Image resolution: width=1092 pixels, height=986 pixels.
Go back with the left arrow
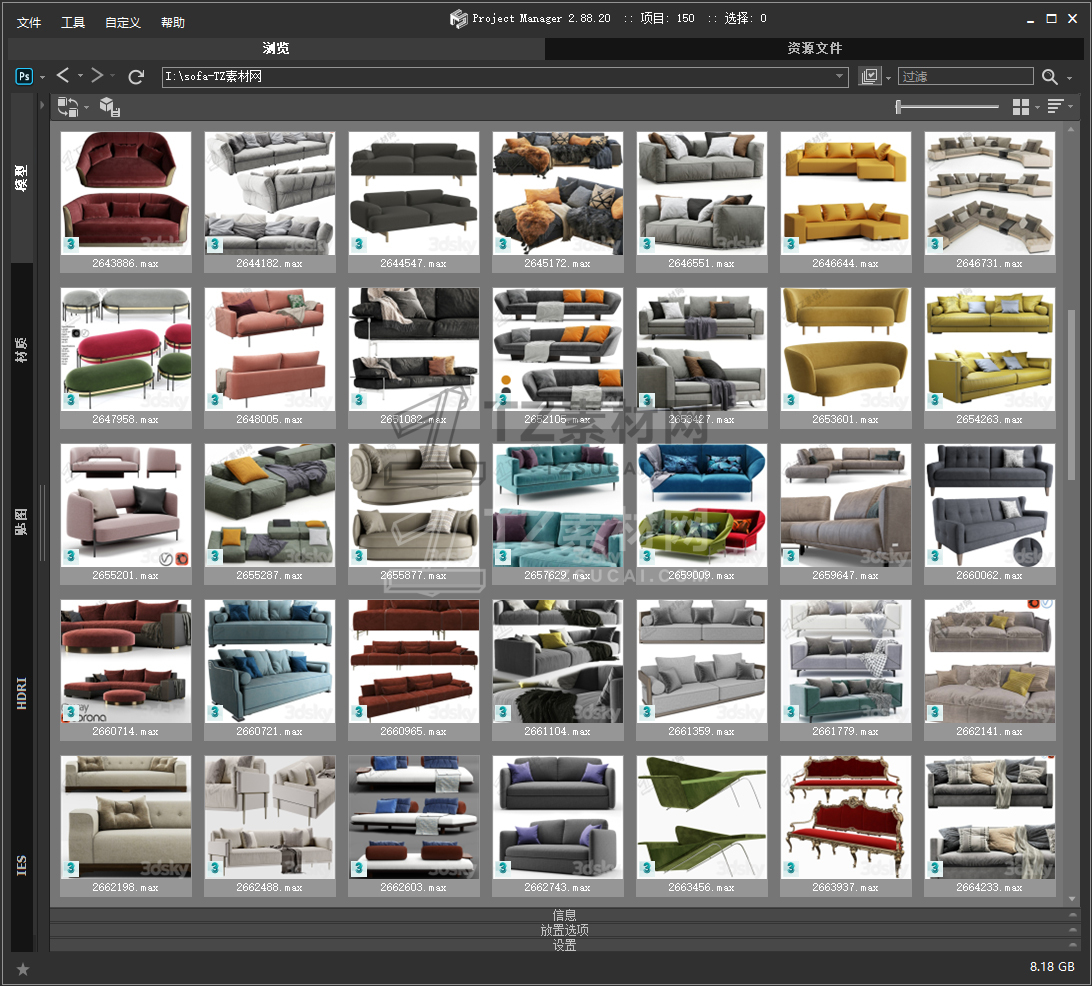click(x=63, y=76)
